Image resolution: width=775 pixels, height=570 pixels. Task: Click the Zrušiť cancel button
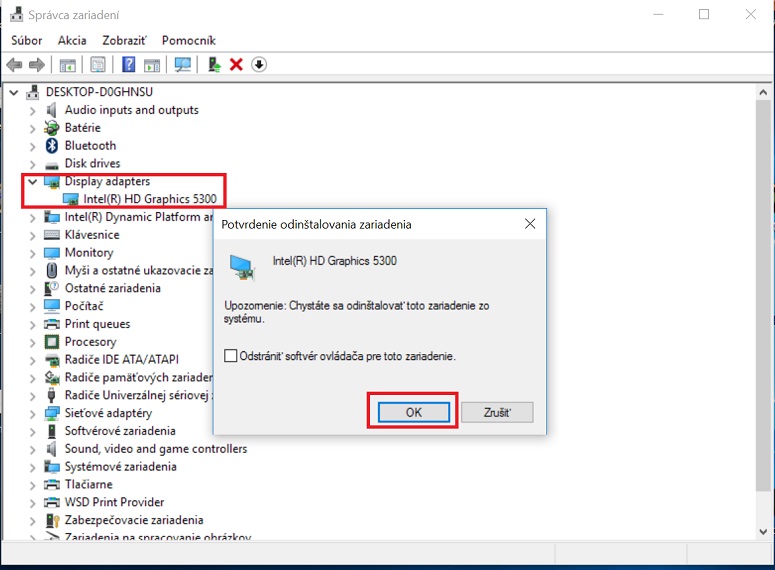497,412
